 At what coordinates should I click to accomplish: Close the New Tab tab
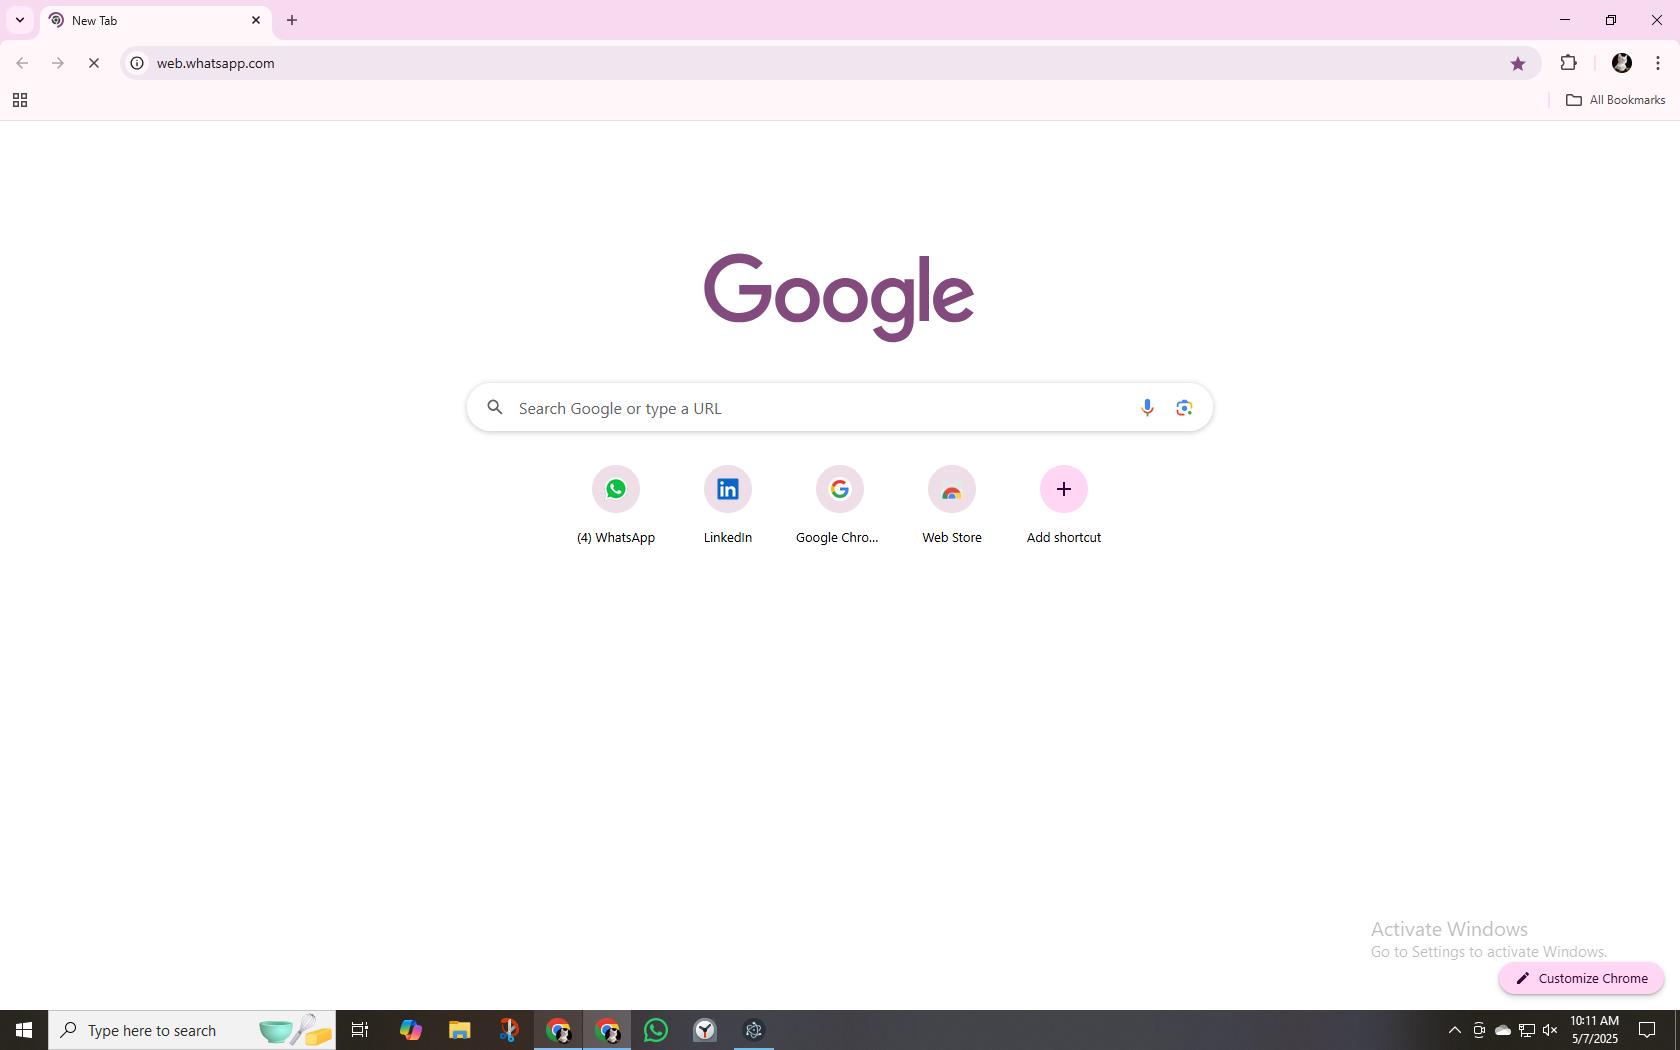pos(256,20)
